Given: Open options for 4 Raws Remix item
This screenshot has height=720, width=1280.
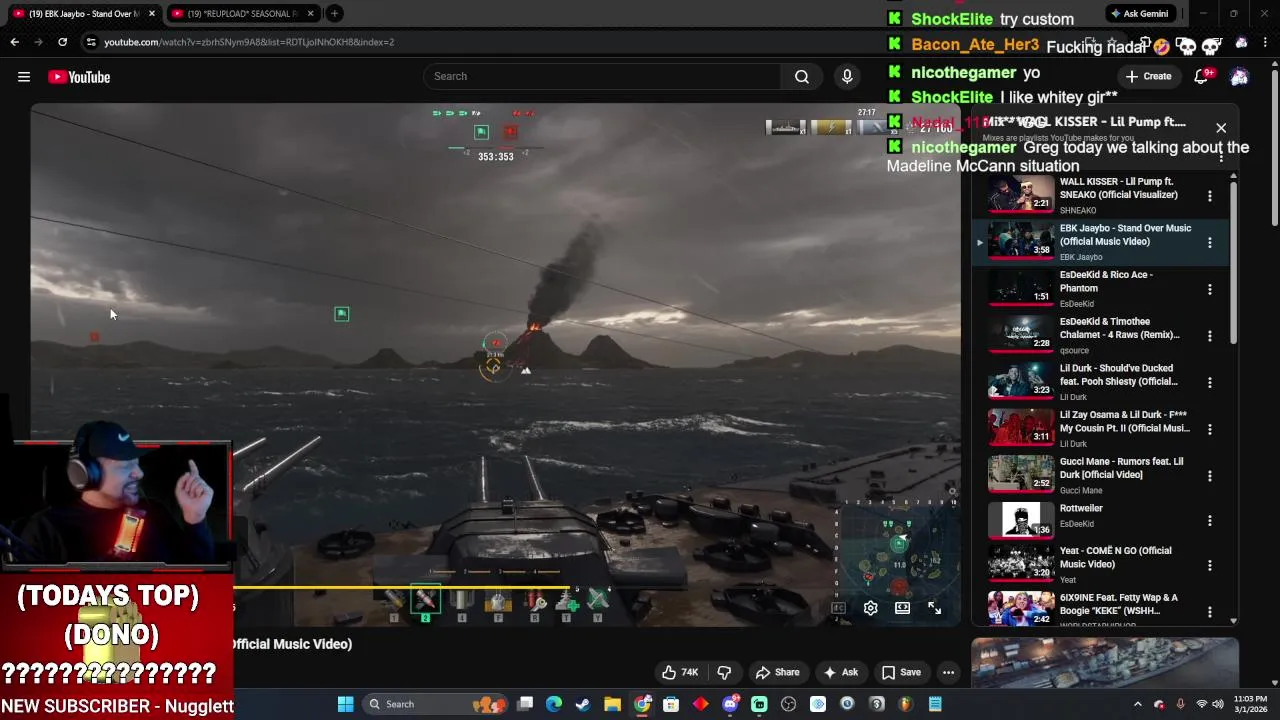Looking at the screenshot, I should pos(1209,336).
